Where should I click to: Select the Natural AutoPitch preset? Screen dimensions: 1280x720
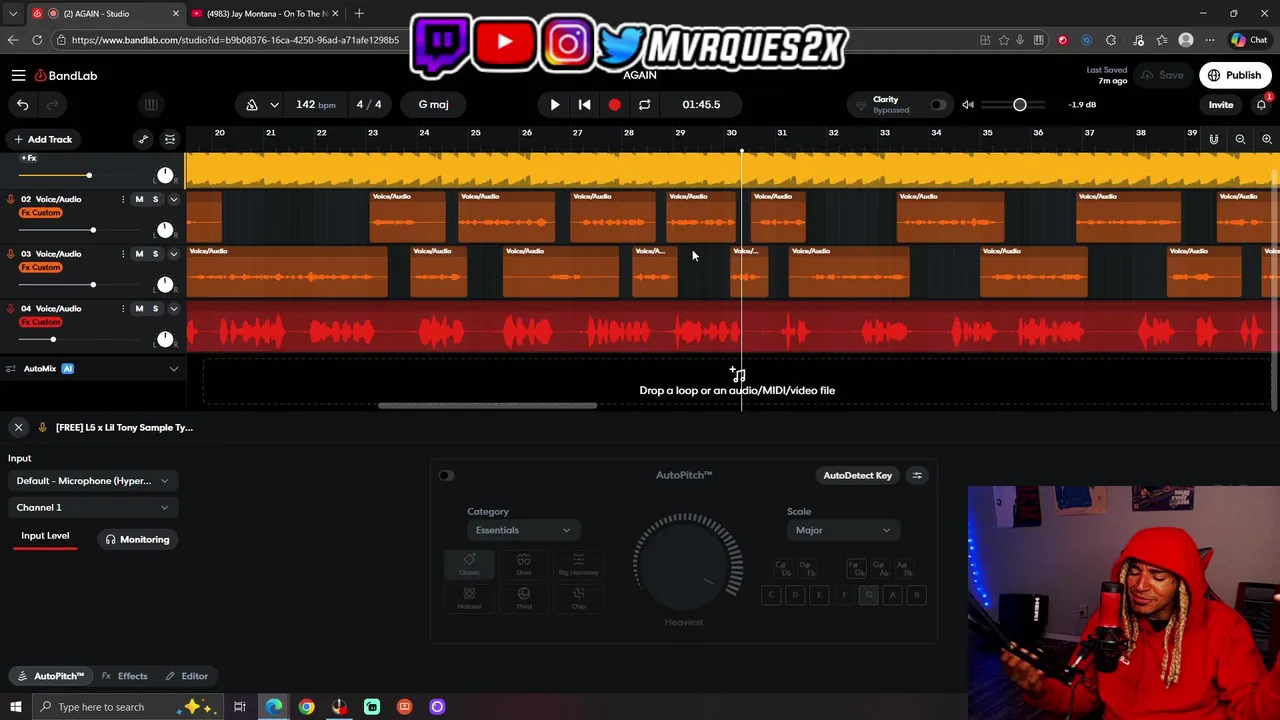pos(469,598)
